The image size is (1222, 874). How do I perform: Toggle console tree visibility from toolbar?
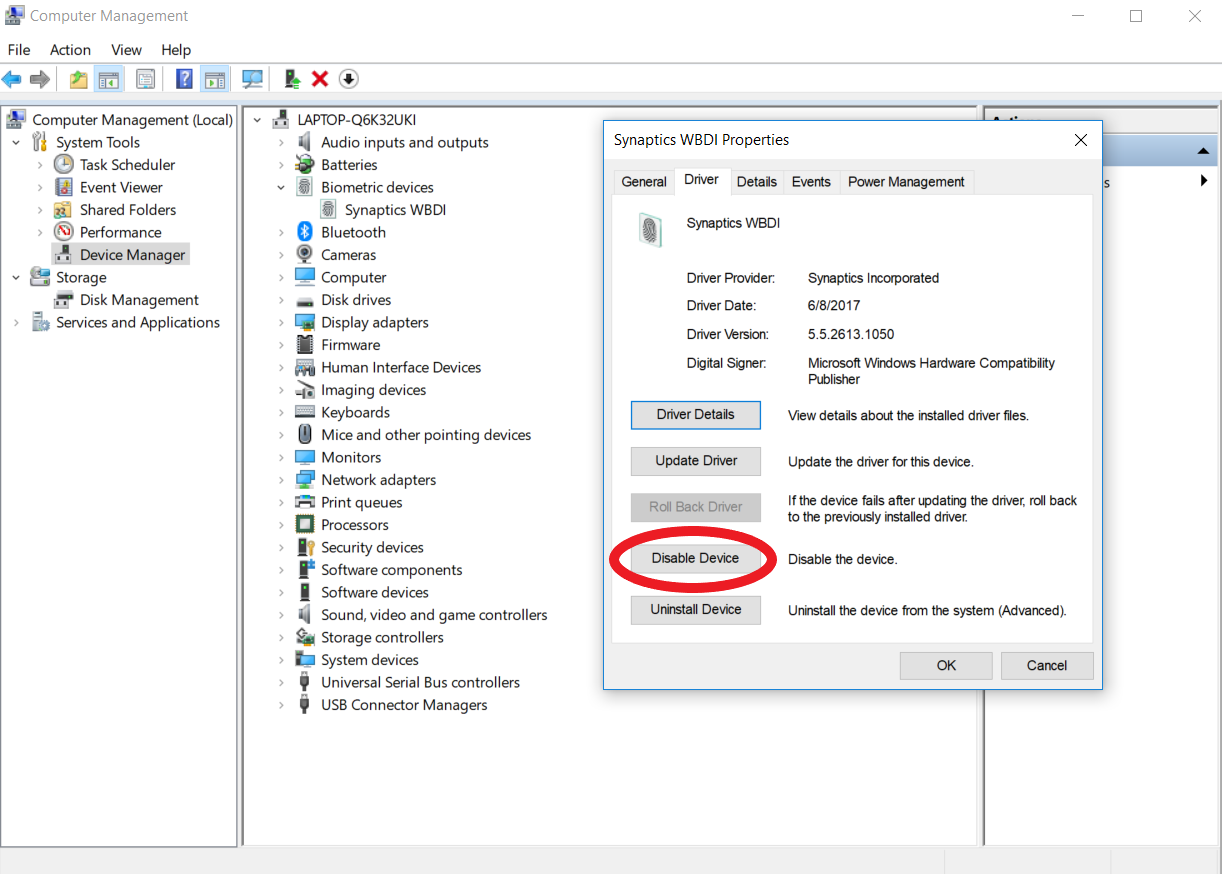coord(109,78)
